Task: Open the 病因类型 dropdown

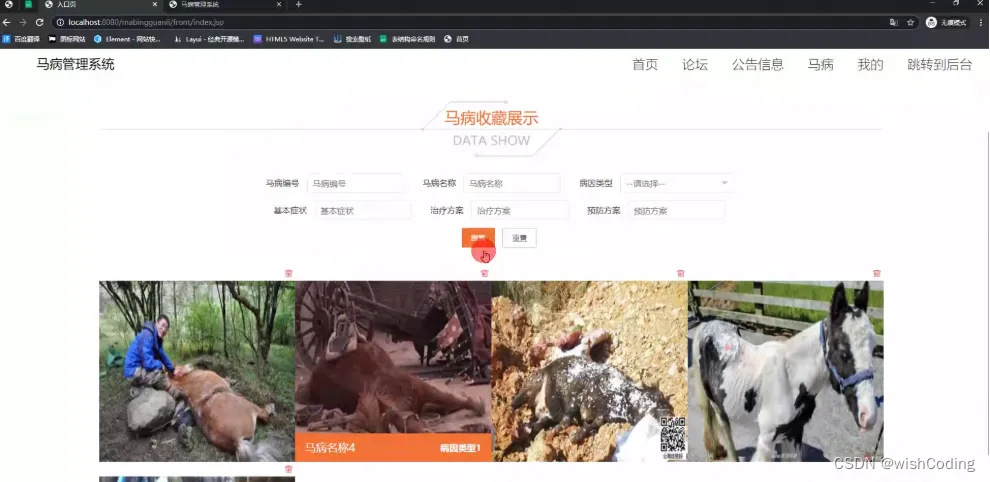Action: click(677, 183)
